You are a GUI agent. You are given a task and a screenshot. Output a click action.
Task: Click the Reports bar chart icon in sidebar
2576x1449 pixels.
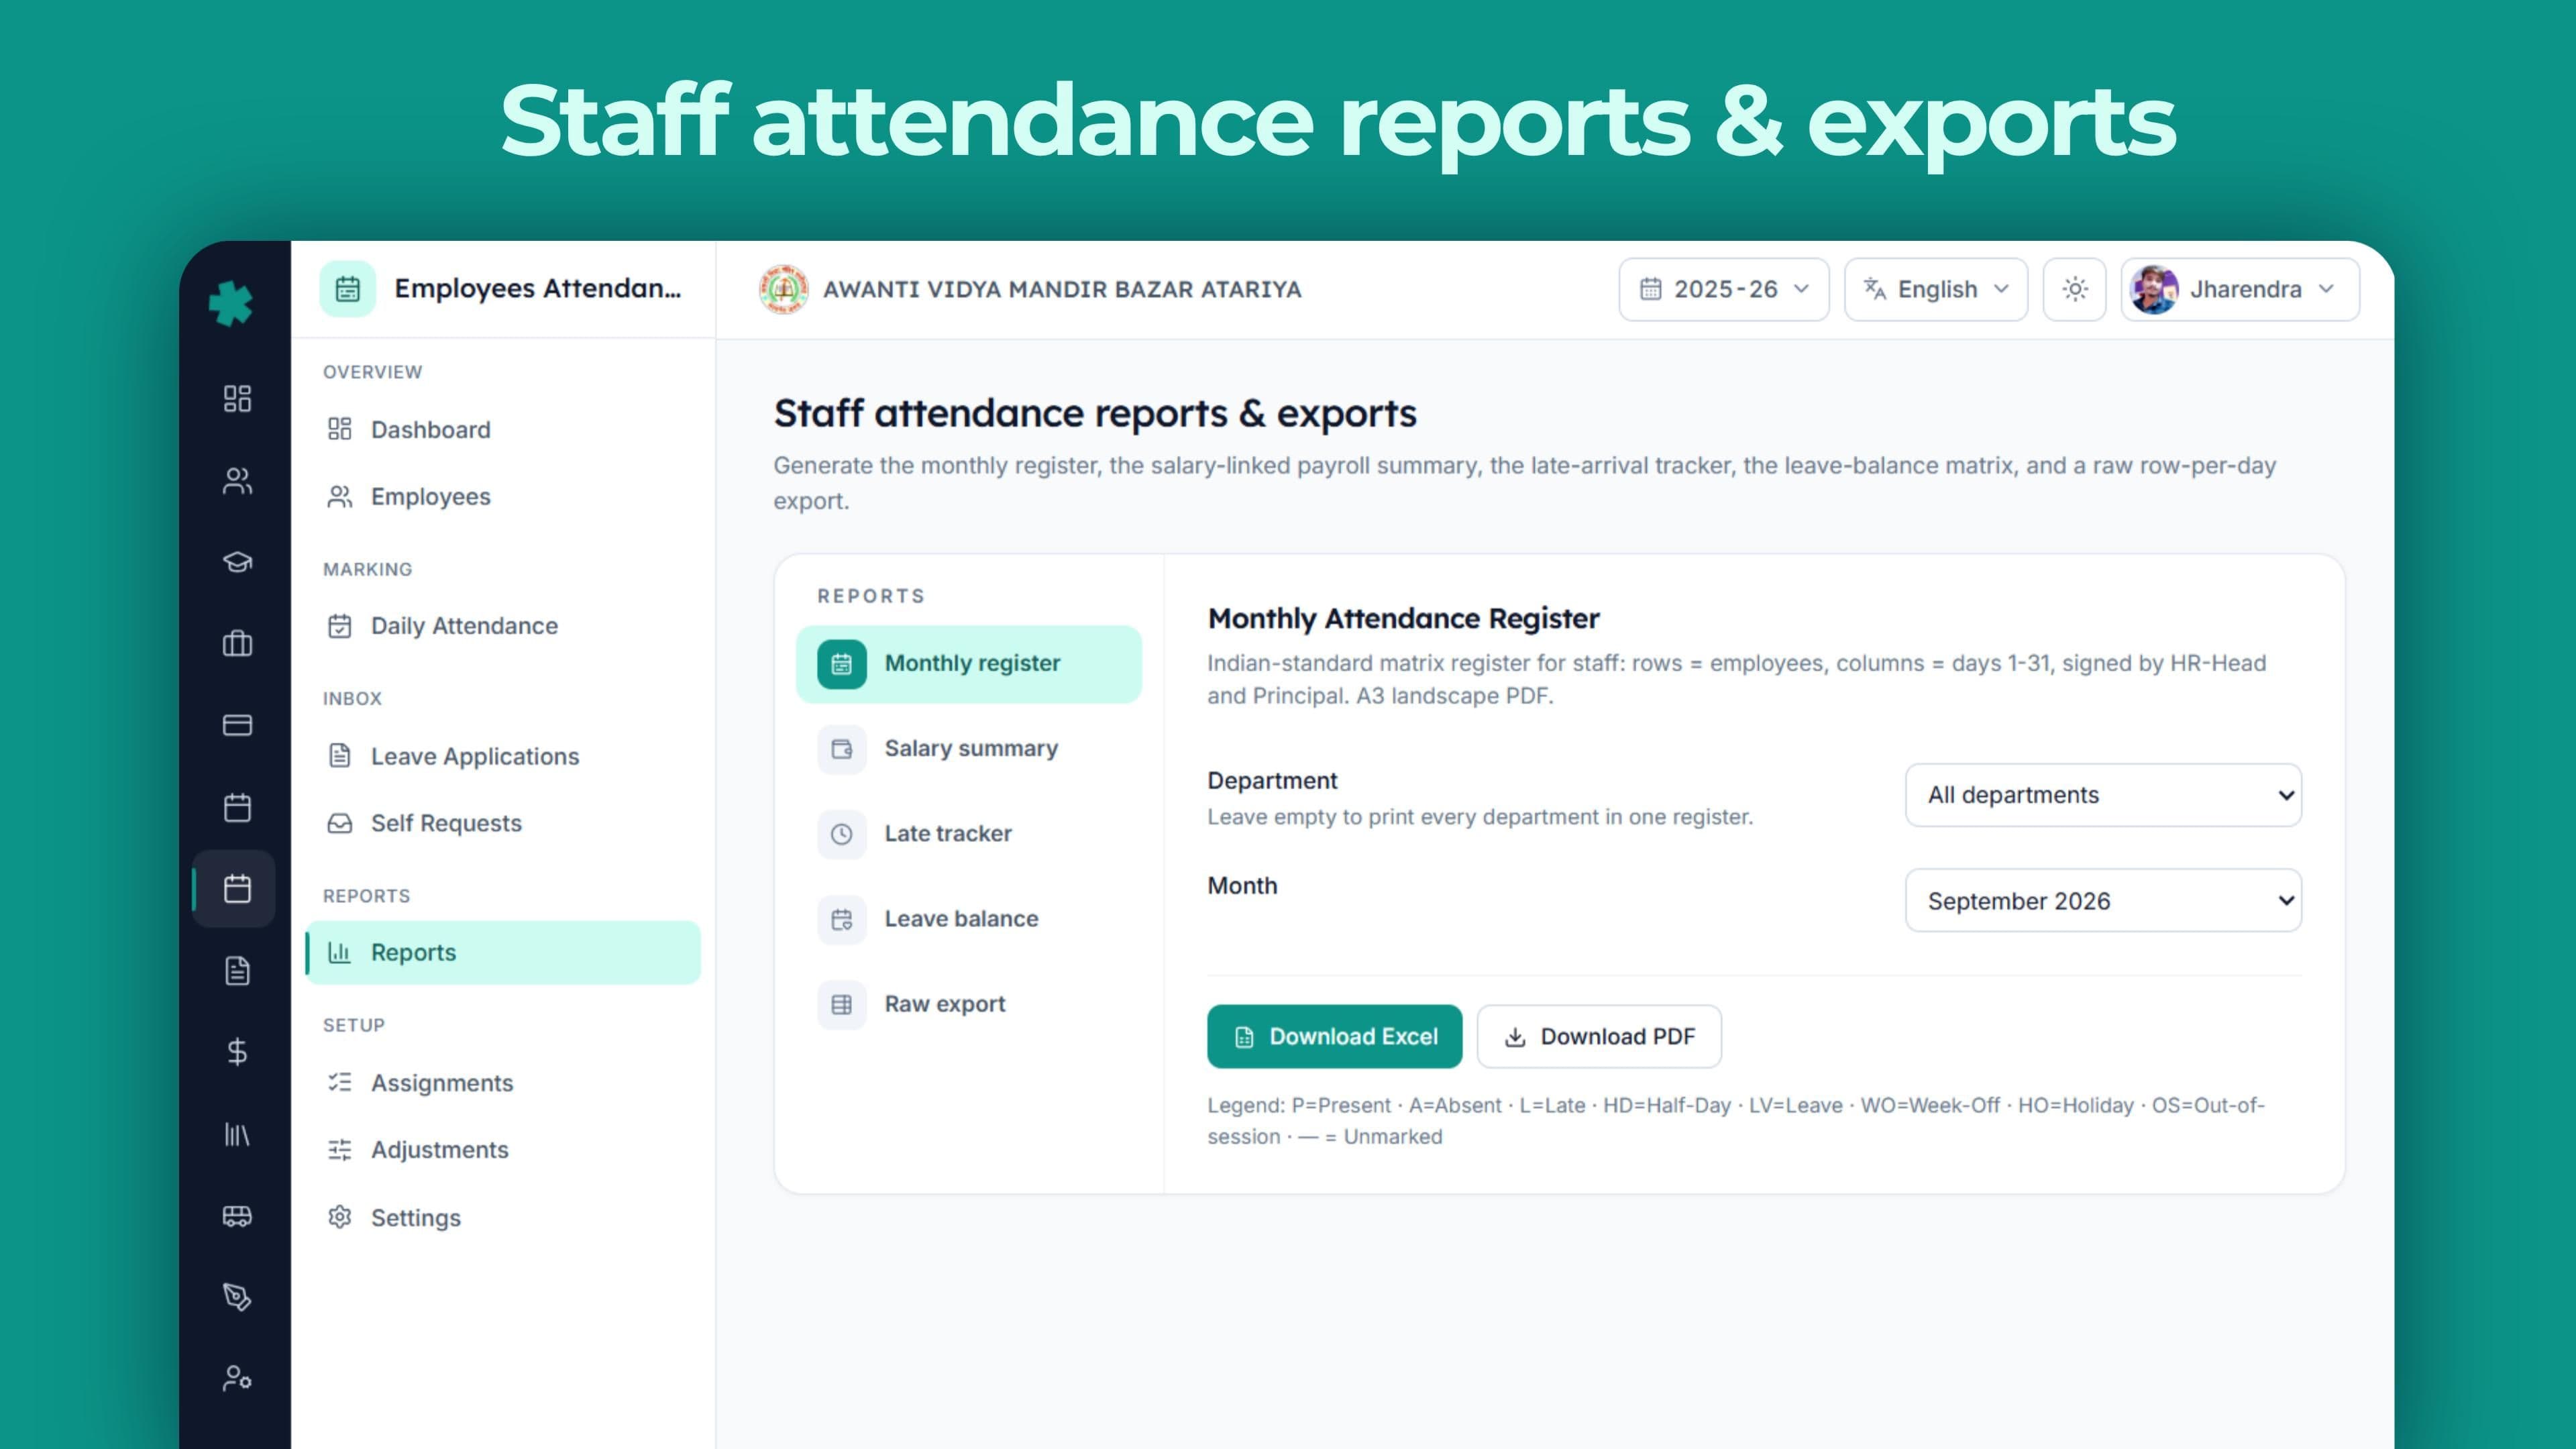coord(340,952)
